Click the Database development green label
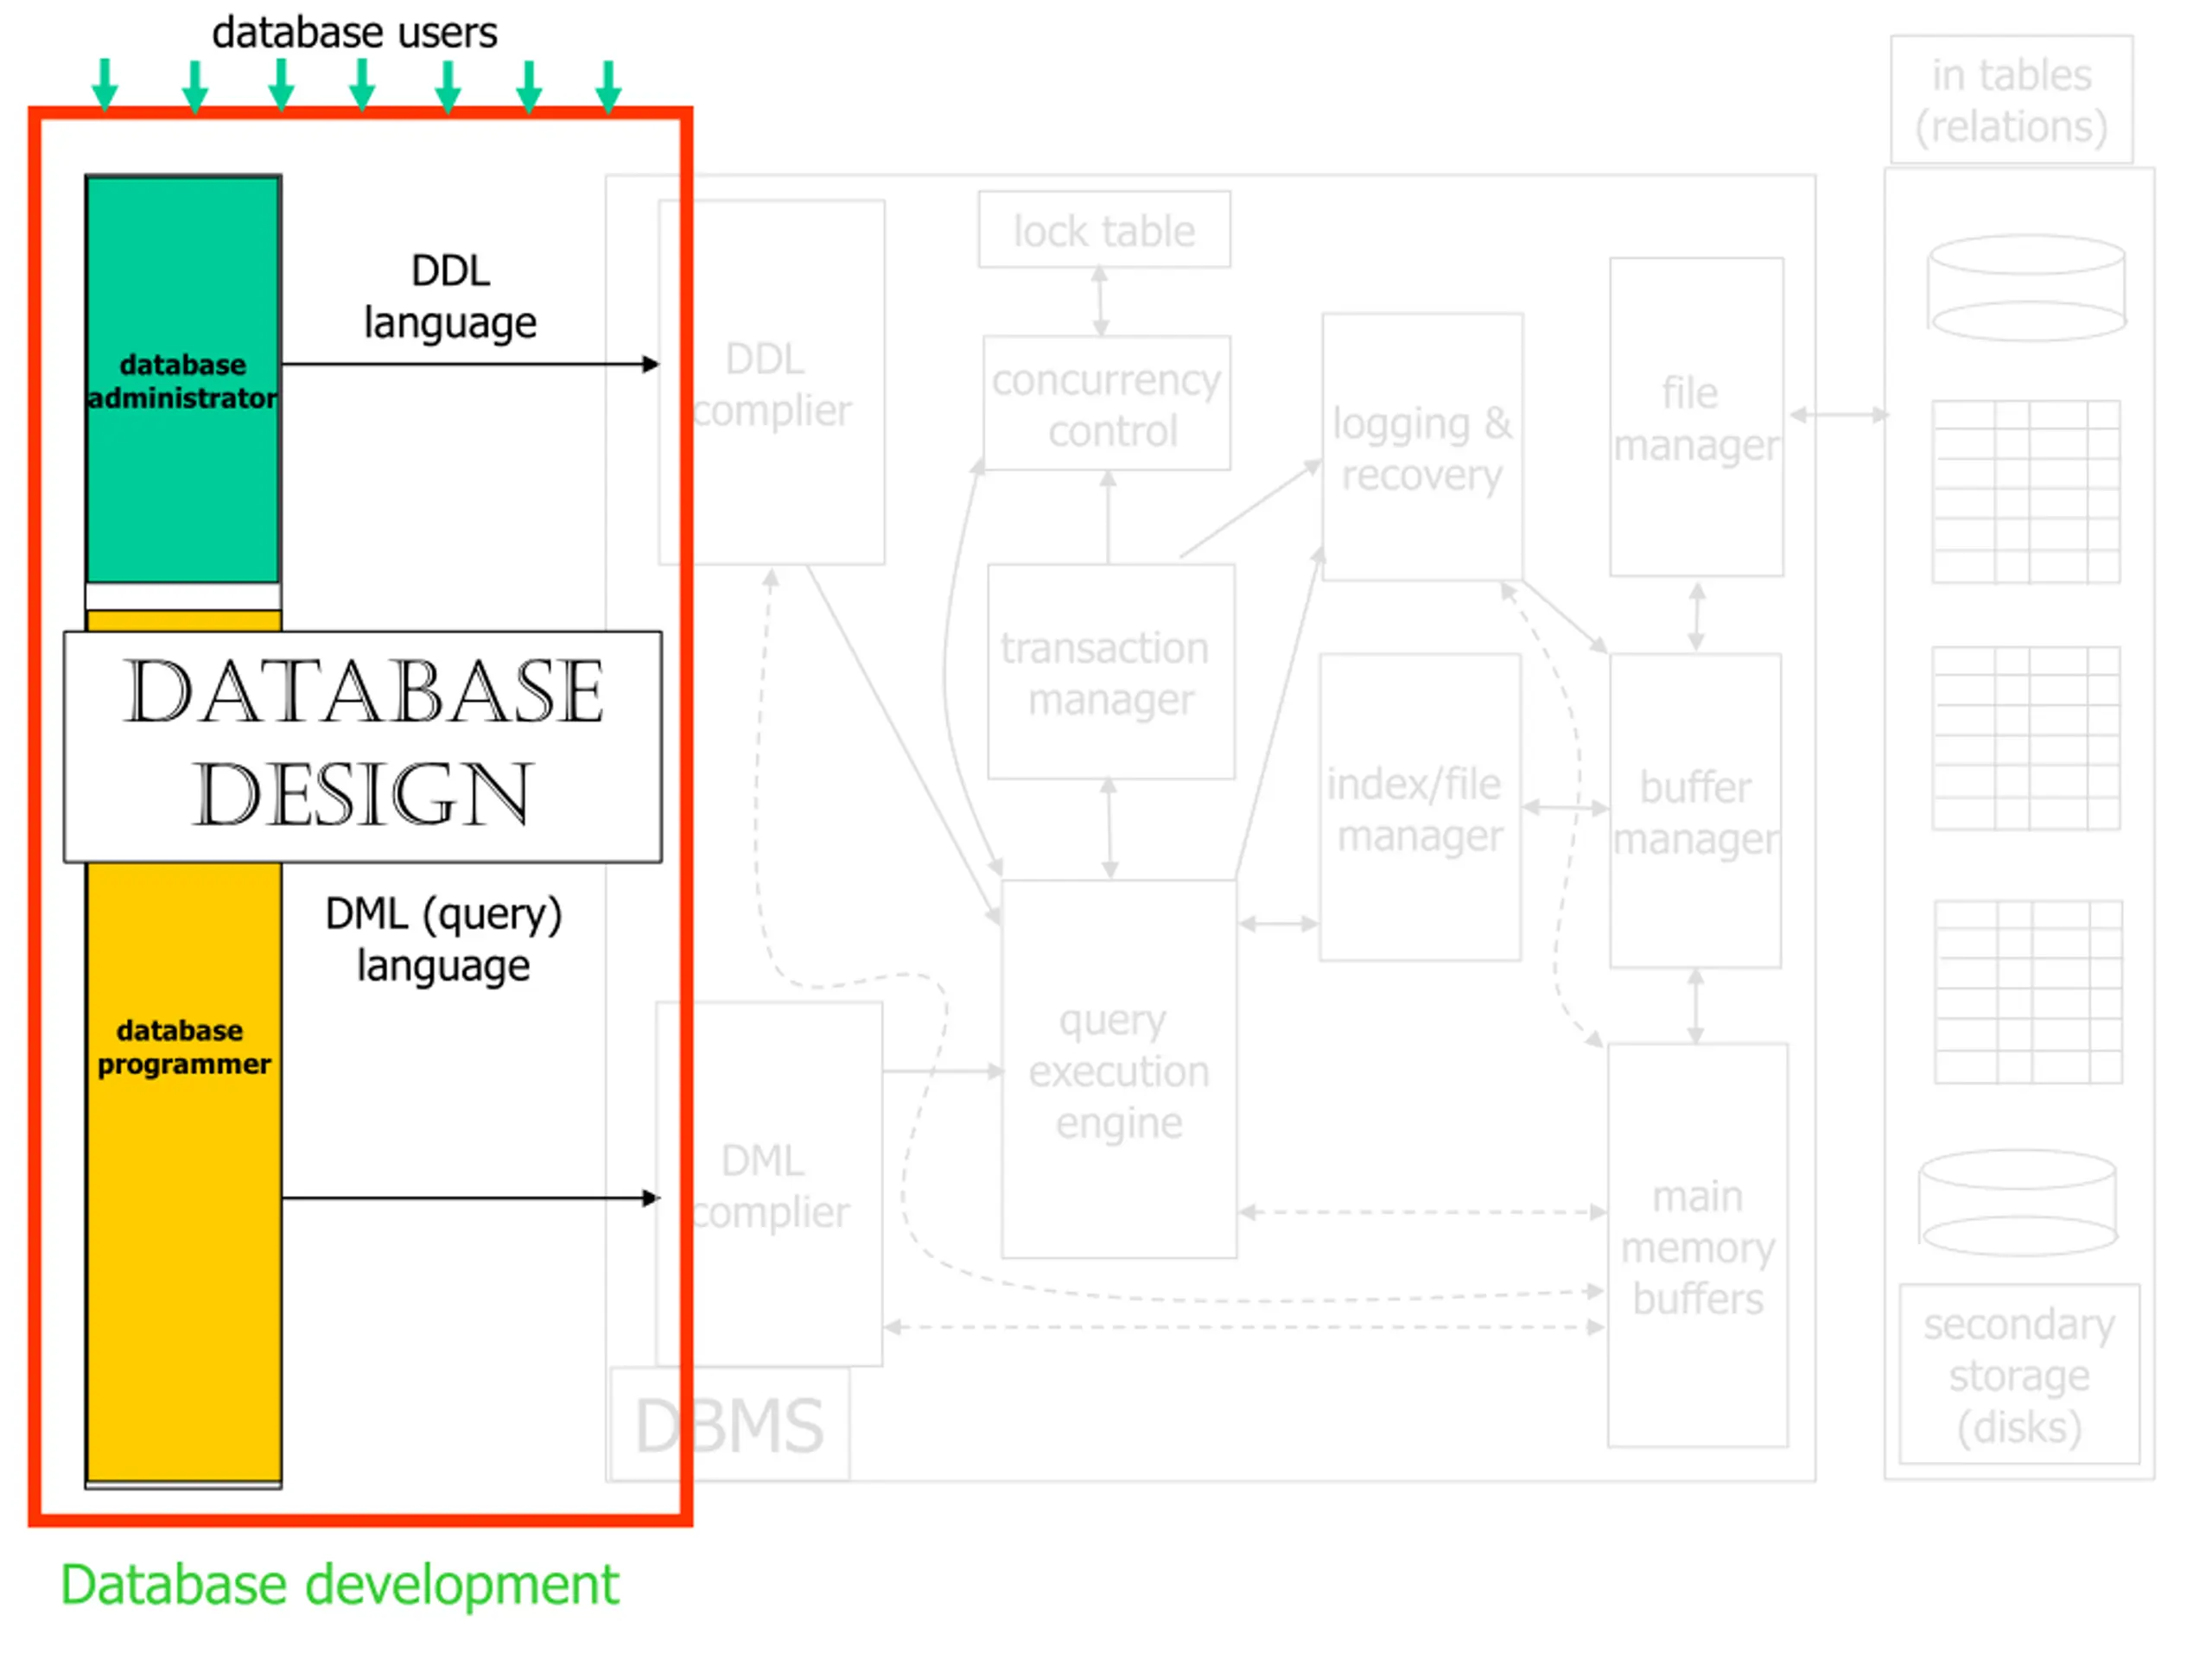The height and width of the screenshot is (1659, 2212). coord(339,1585)
